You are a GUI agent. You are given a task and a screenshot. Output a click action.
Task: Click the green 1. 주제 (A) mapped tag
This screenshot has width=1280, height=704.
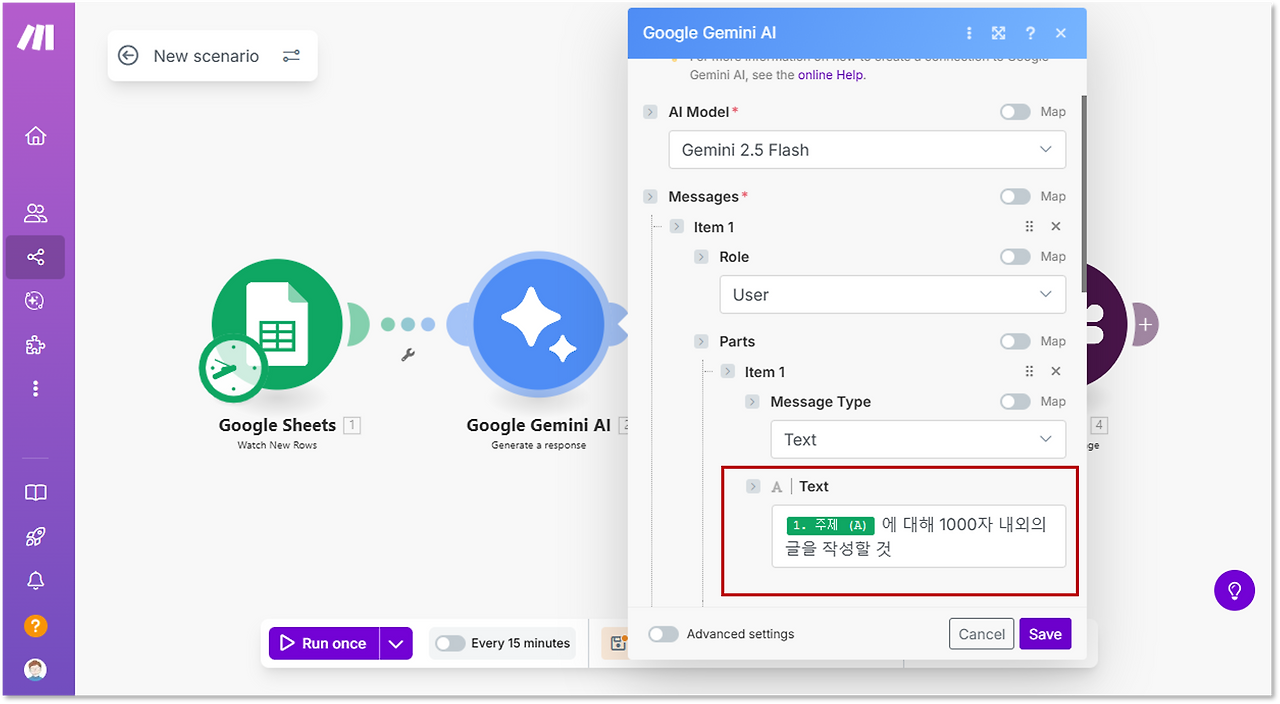831,525
